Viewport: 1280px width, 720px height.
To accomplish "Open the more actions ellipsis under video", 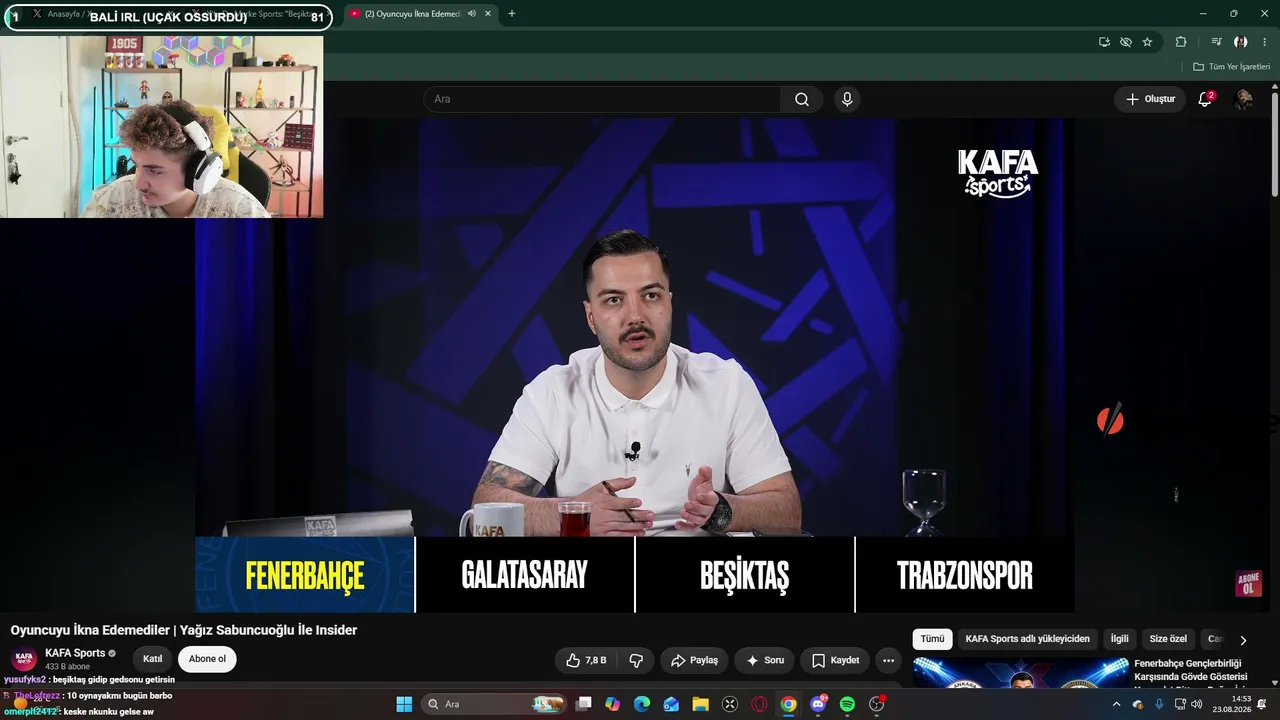I will click(x=888, y=660).
